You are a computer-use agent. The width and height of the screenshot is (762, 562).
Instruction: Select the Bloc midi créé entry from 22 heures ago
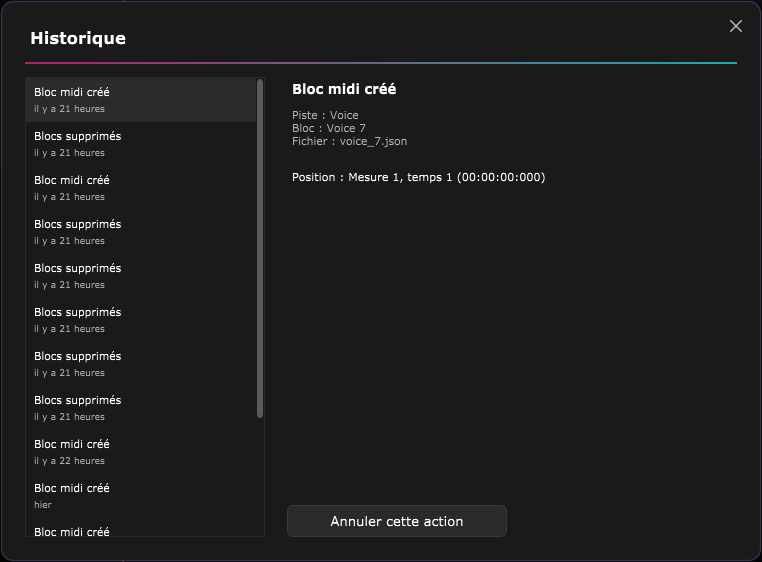click(x=141, y=452)
